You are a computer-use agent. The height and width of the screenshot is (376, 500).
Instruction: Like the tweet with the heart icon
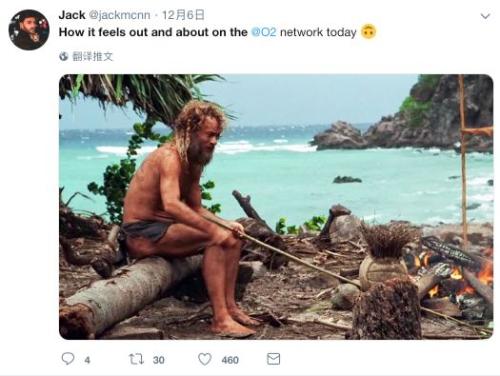tap(205, 359)
